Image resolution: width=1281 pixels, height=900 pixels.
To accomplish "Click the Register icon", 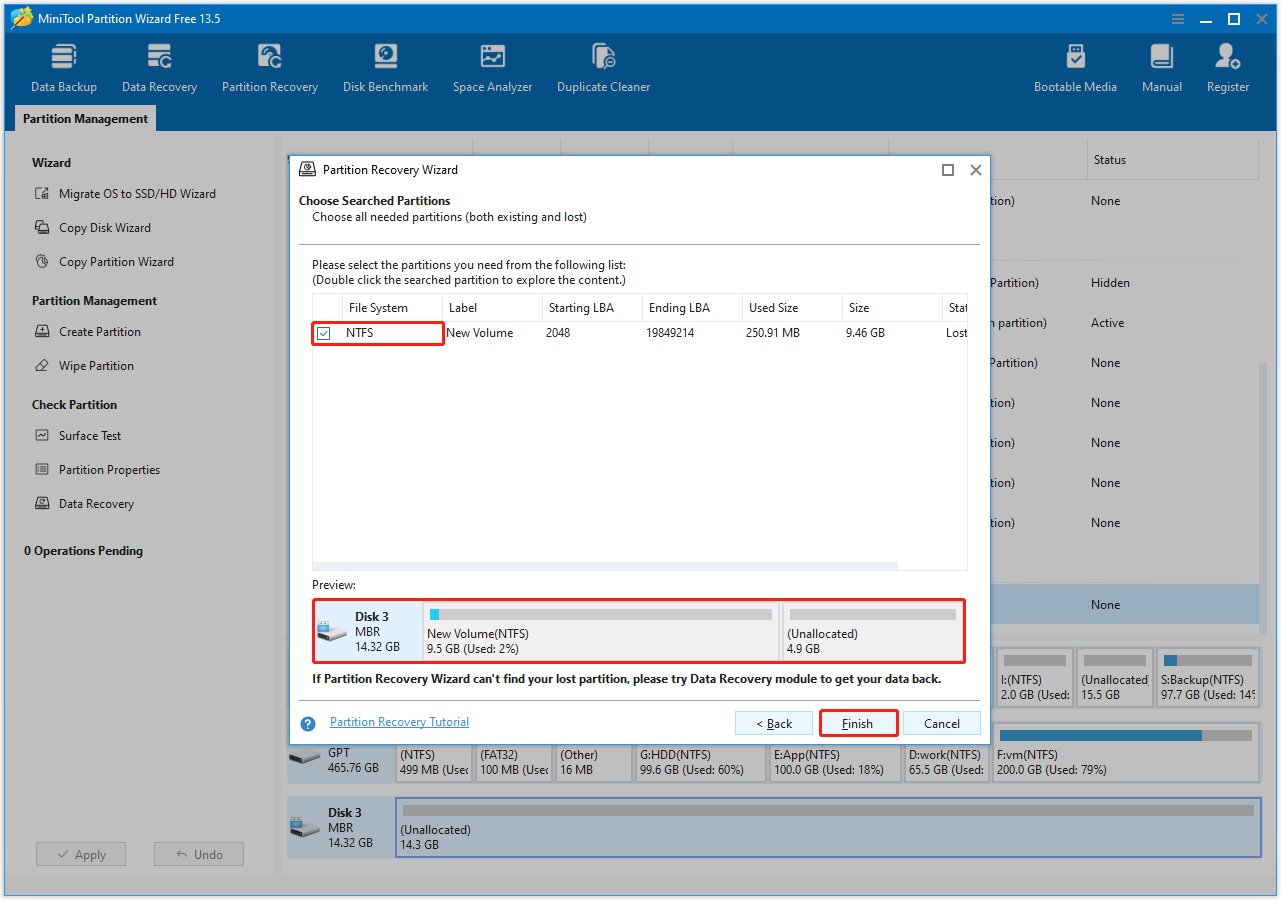I will (x=1227, y=66).
